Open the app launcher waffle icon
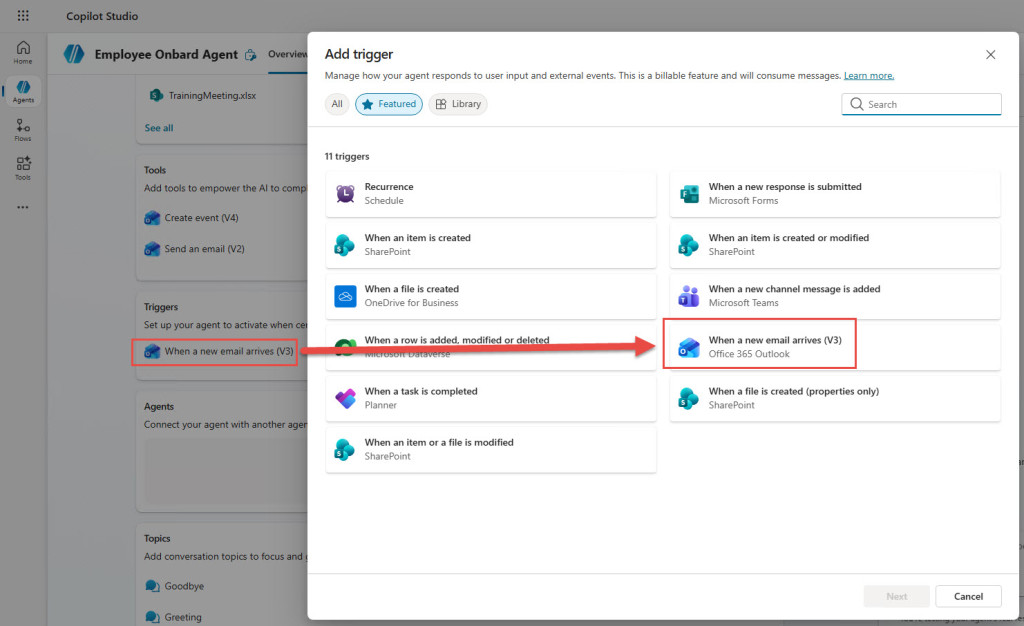Image resolution: width=1024 pixels, height=626 pixels. click(x=23, y=16)
